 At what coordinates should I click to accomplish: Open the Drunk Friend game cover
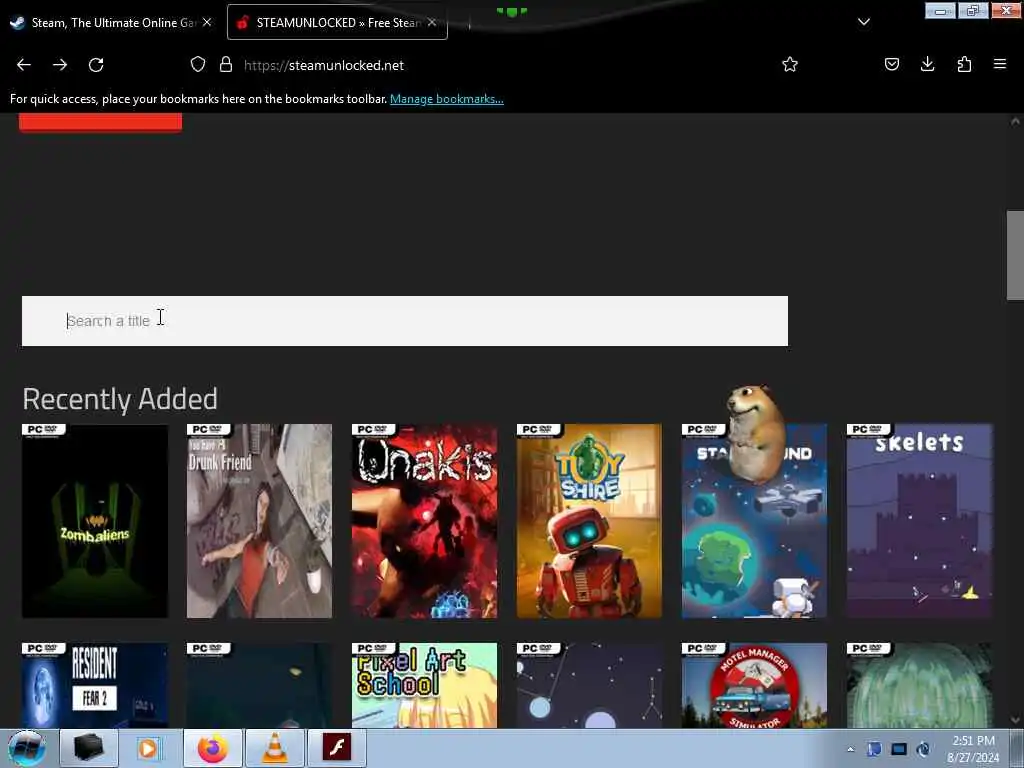pyautogui.click(x=259, y=520)
